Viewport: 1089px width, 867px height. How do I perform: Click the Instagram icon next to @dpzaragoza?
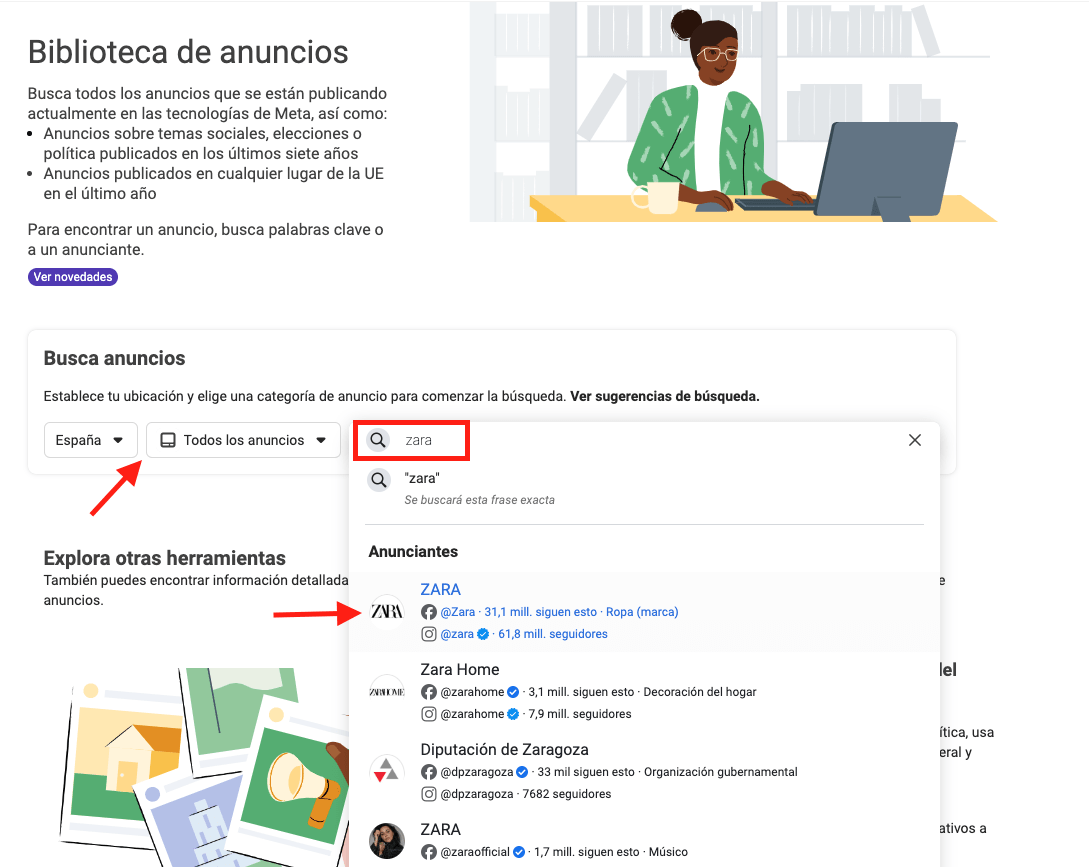(x=429, y=793)
